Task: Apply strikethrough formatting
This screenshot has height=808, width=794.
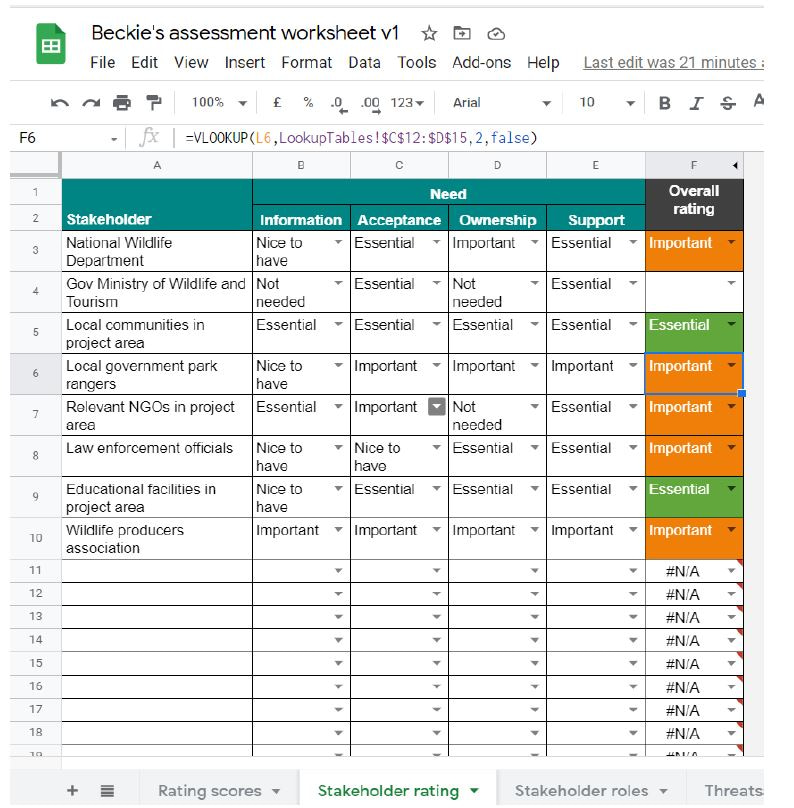Action: tap(727, 103)
